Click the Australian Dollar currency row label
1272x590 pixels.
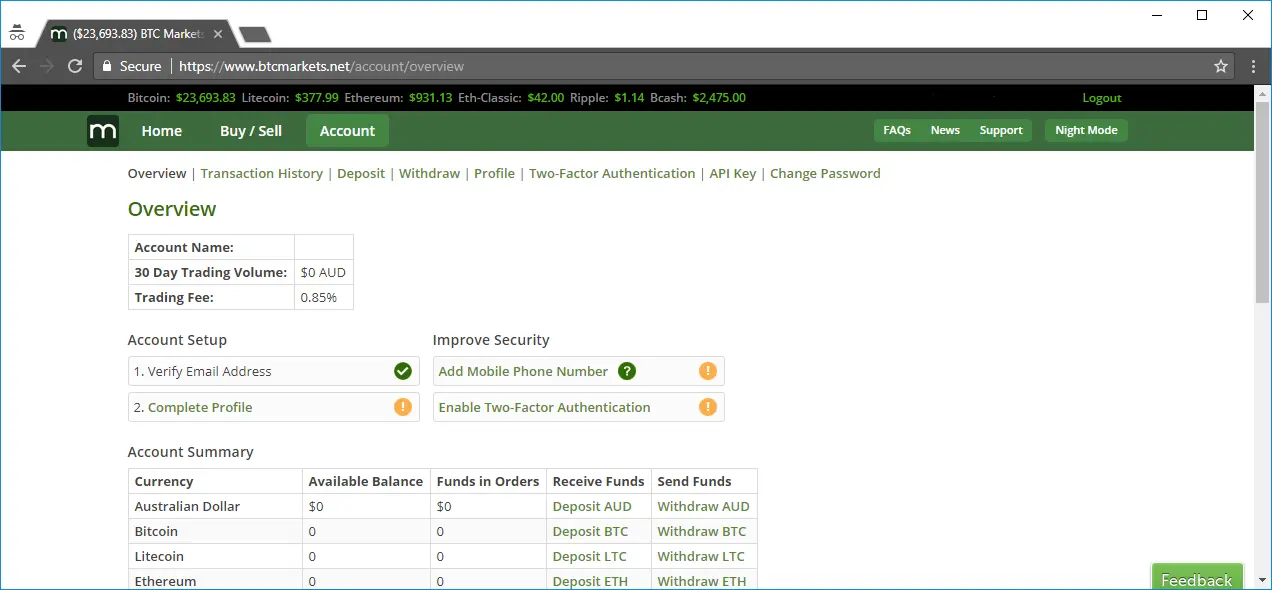pos(188,506)
